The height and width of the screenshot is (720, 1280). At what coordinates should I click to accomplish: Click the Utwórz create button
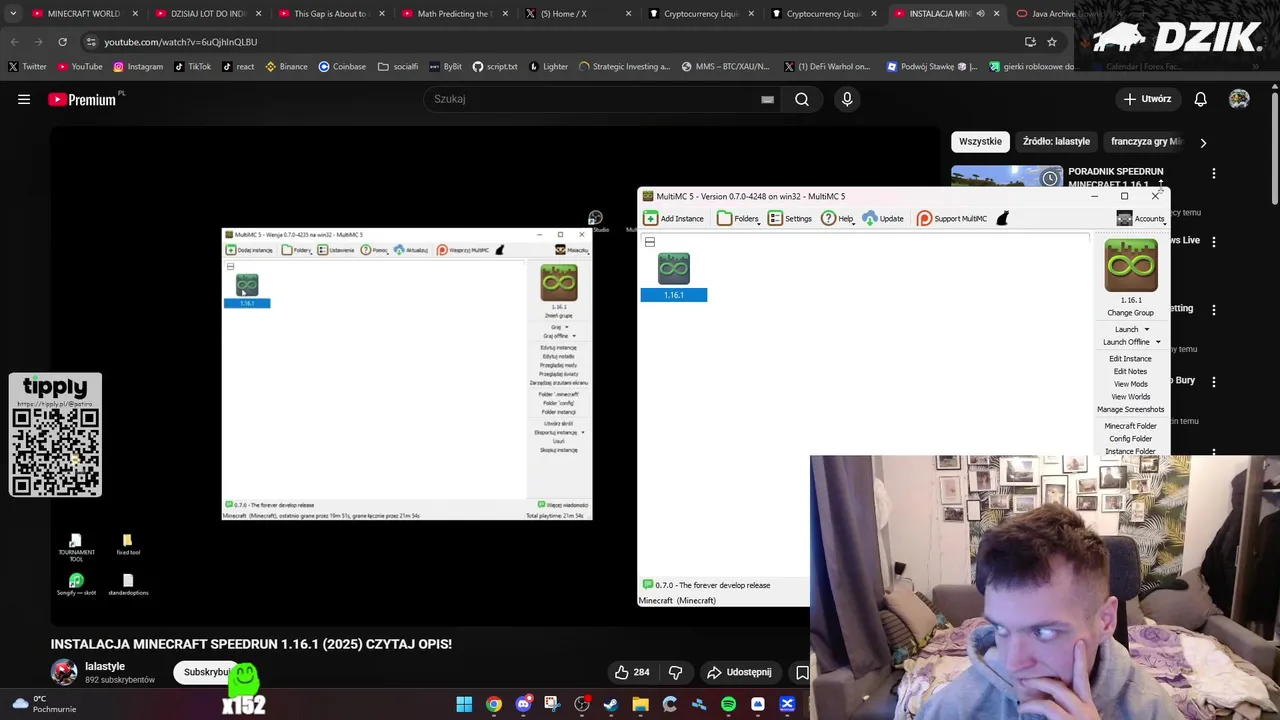[1146, 99]
